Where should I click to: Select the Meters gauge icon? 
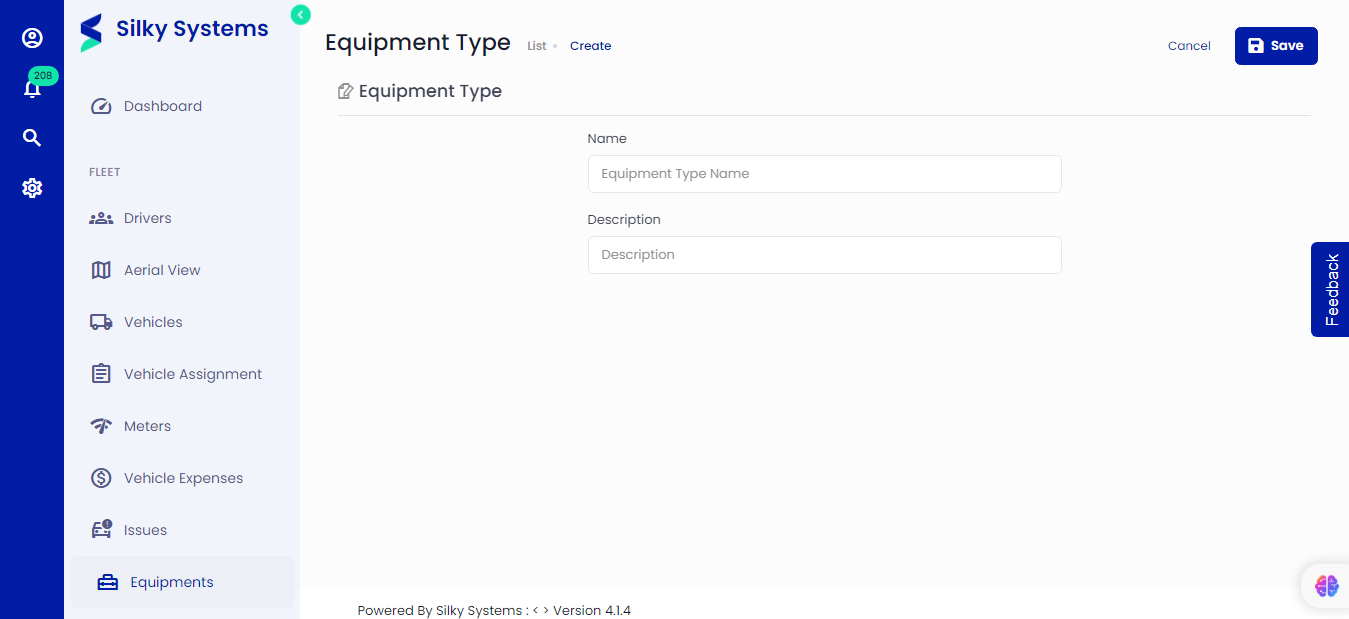[x=101, y=425]
